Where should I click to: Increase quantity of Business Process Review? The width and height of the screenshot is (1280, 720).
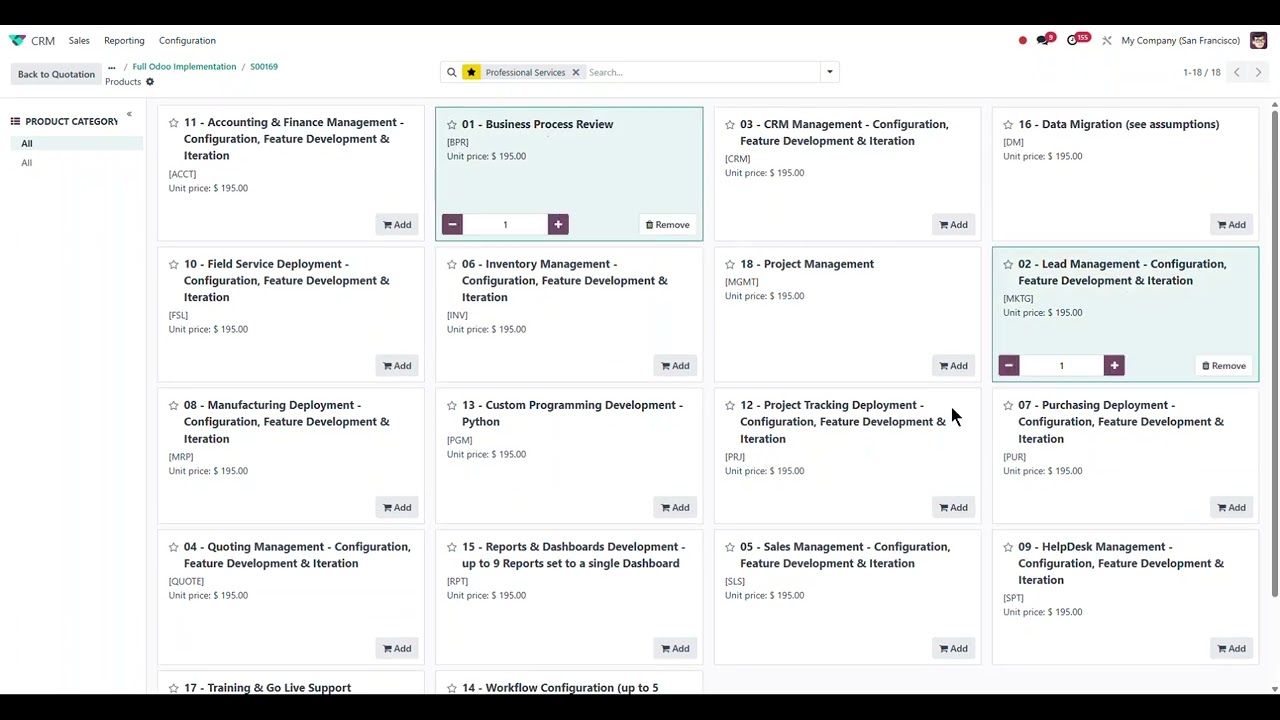[x=558, y=224]
